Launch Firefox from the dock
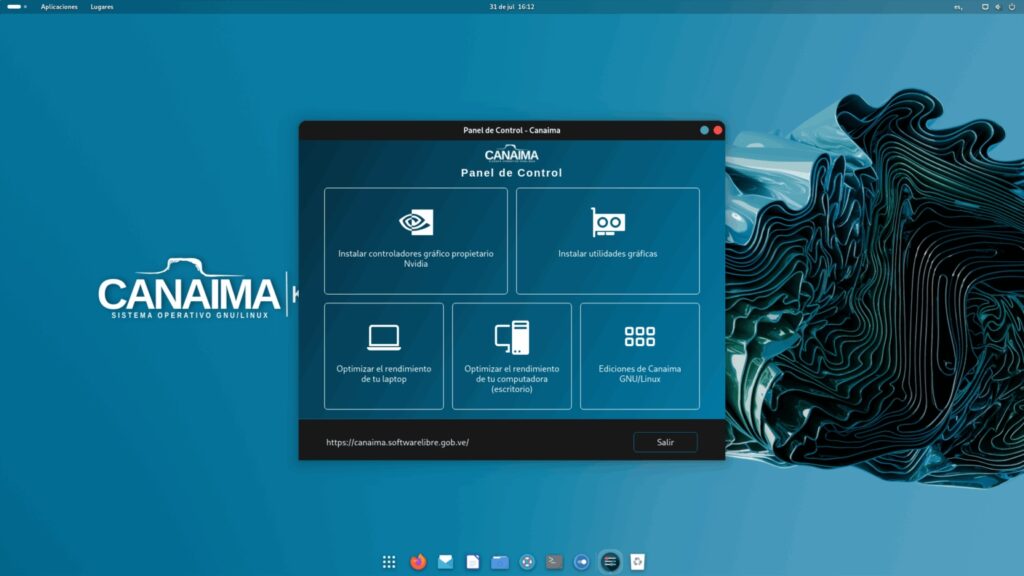This screenshot has height=576, width=1024. click(x=418, y=562)
